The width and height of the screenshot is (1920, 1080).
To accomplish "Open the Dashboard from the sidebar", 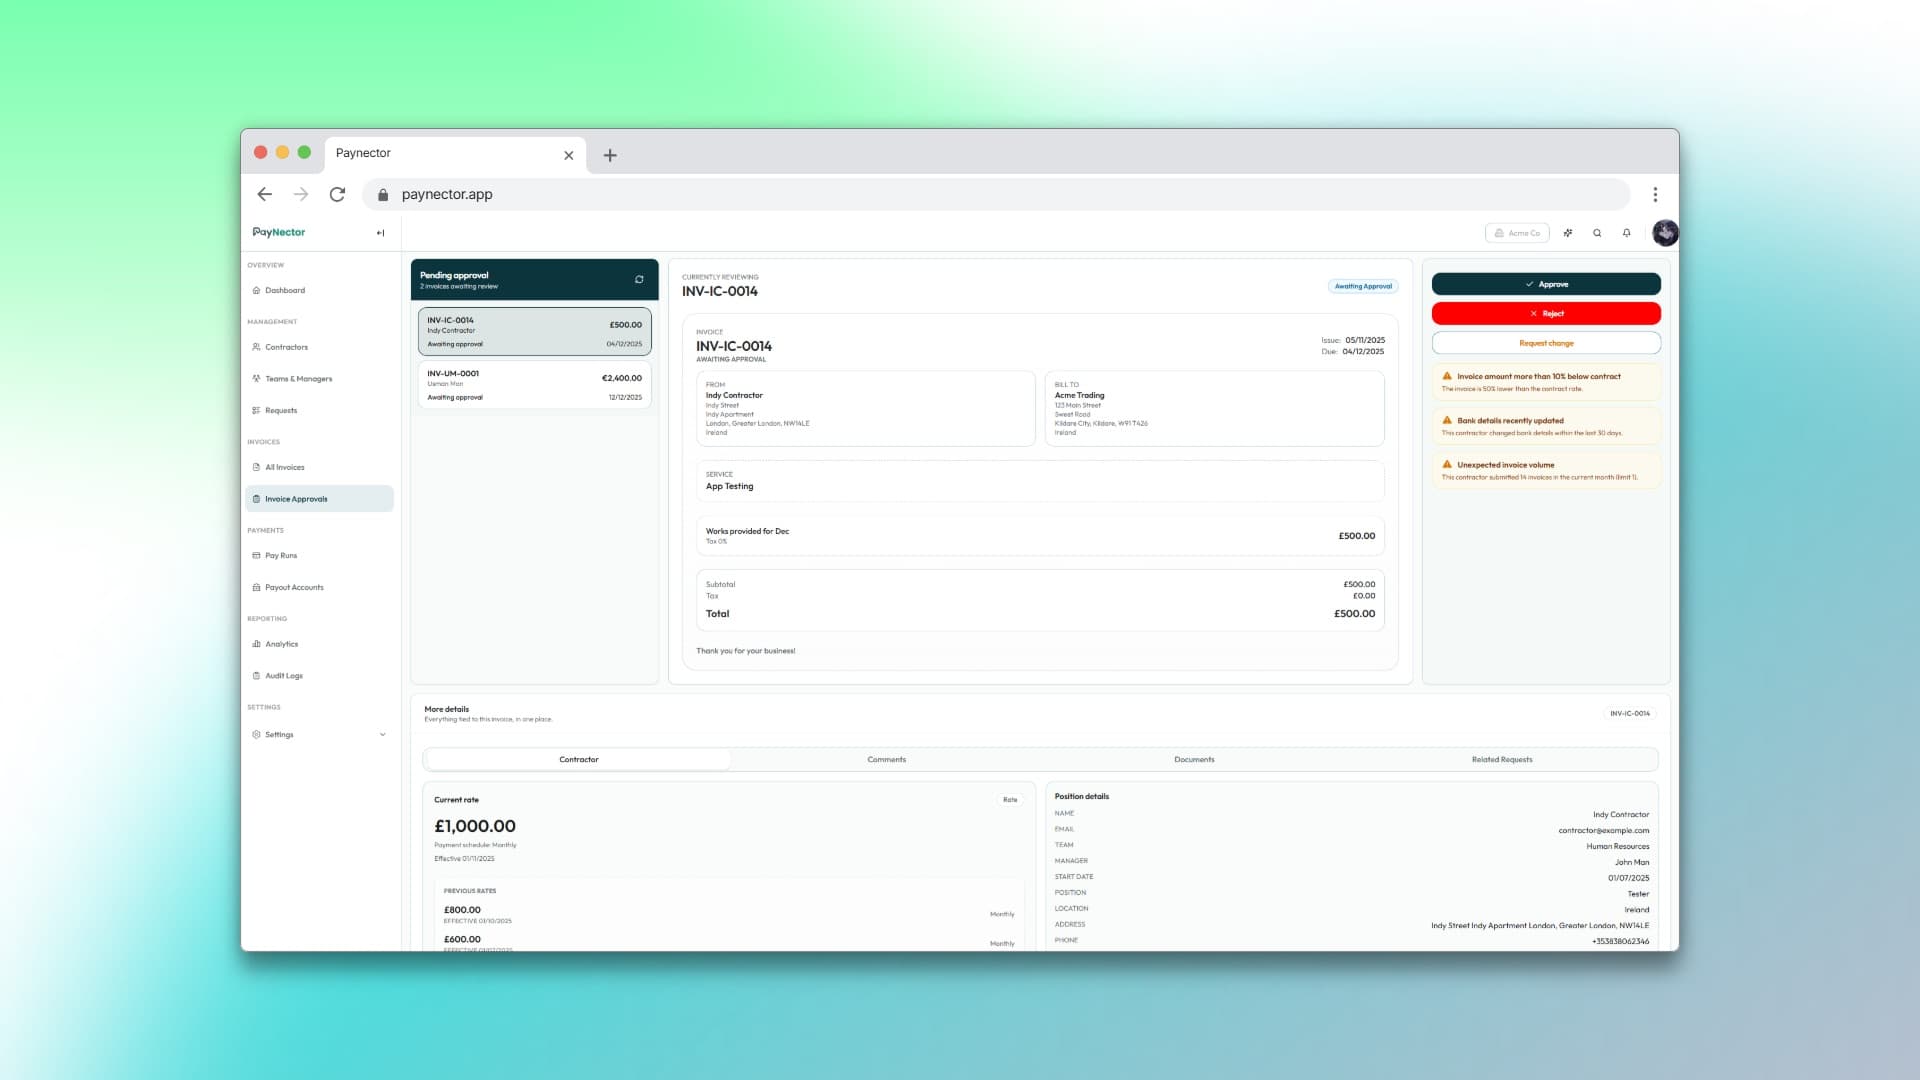I will (x=284, y=290).
